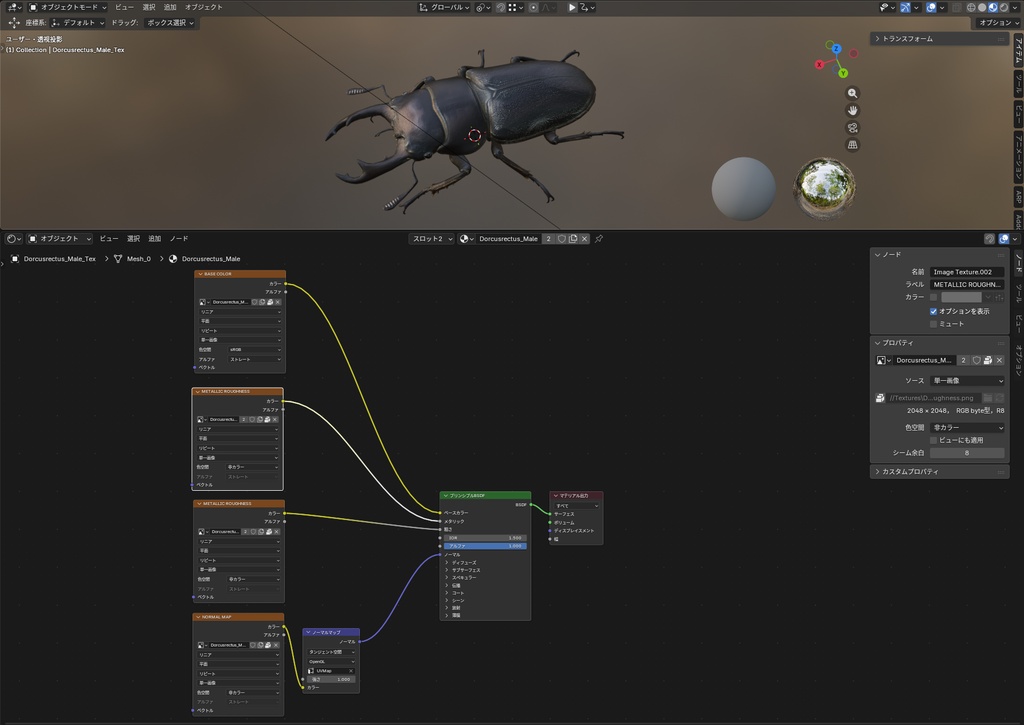Toggle the オプションを表示 checkbox
The image size is (1024, 725).
click(933, 312)
